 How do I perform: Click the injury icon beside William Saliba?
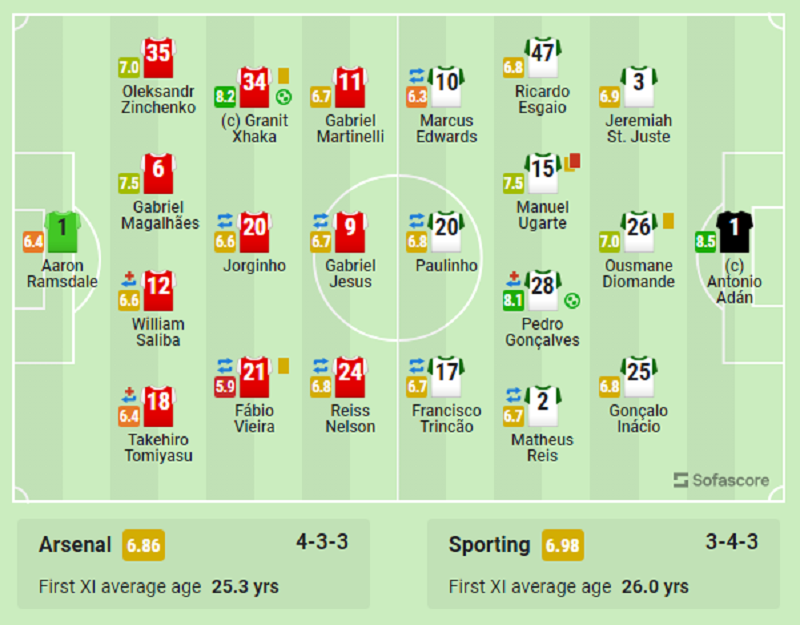click(128, 278)
